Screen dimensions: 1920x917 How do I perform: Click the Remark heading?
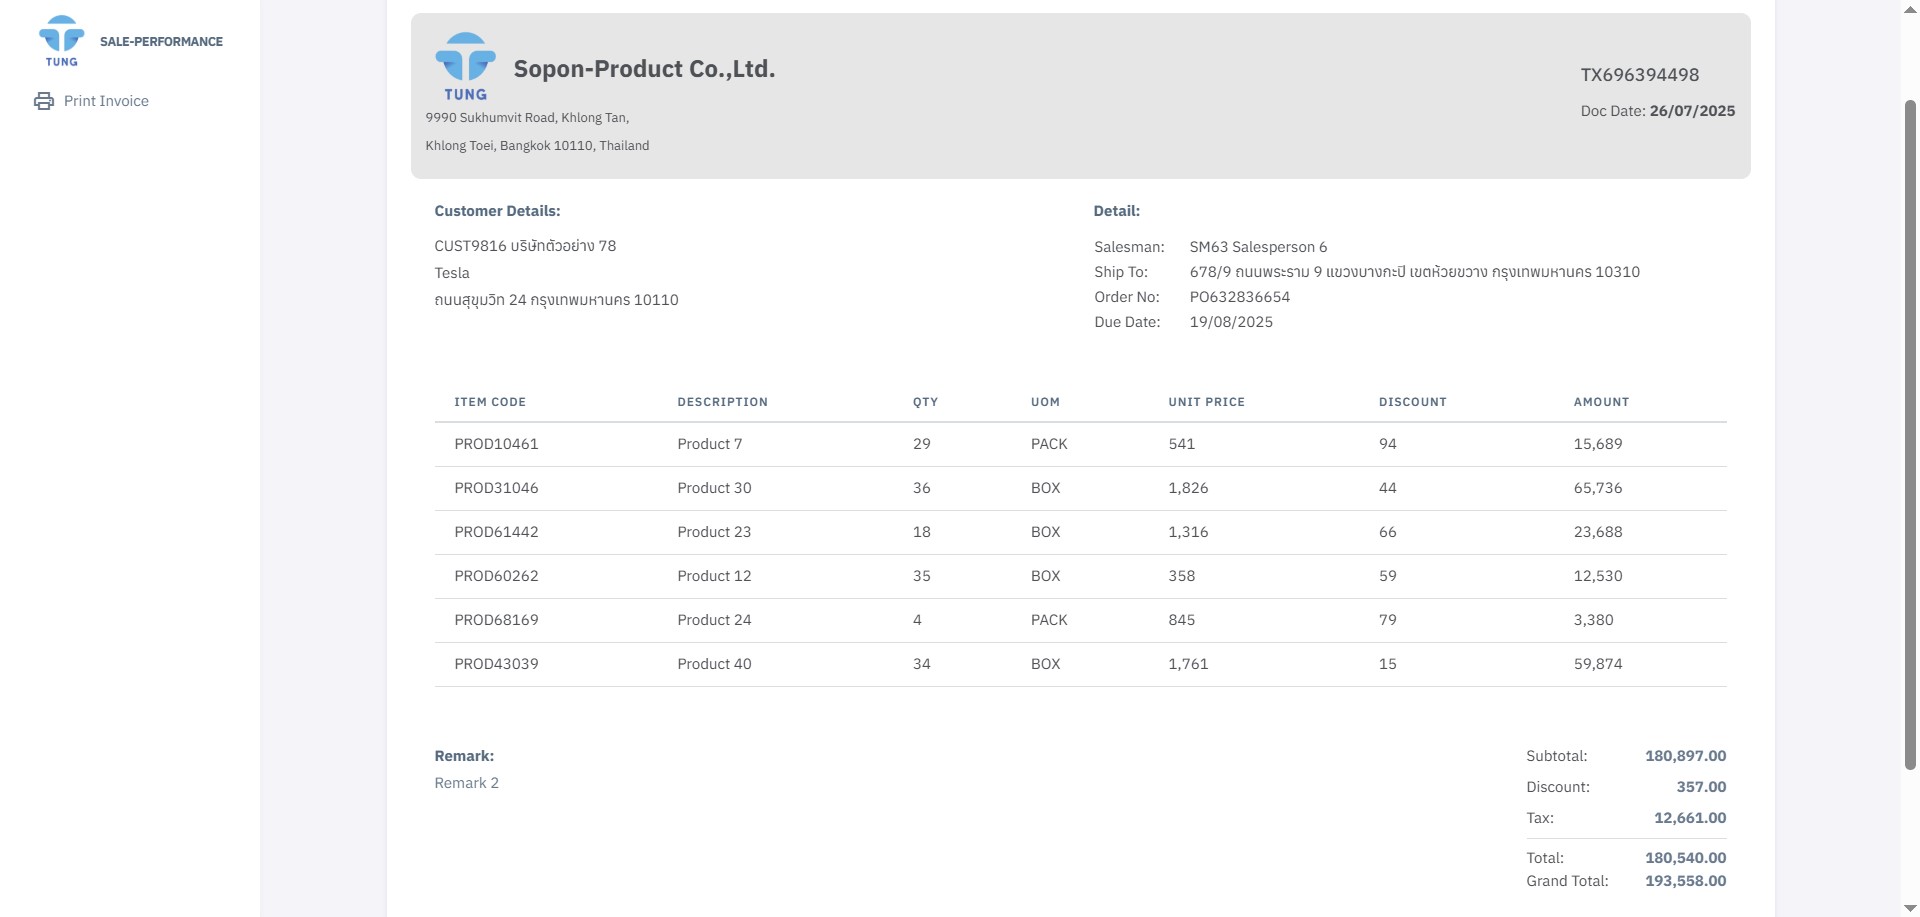[464, 756]
